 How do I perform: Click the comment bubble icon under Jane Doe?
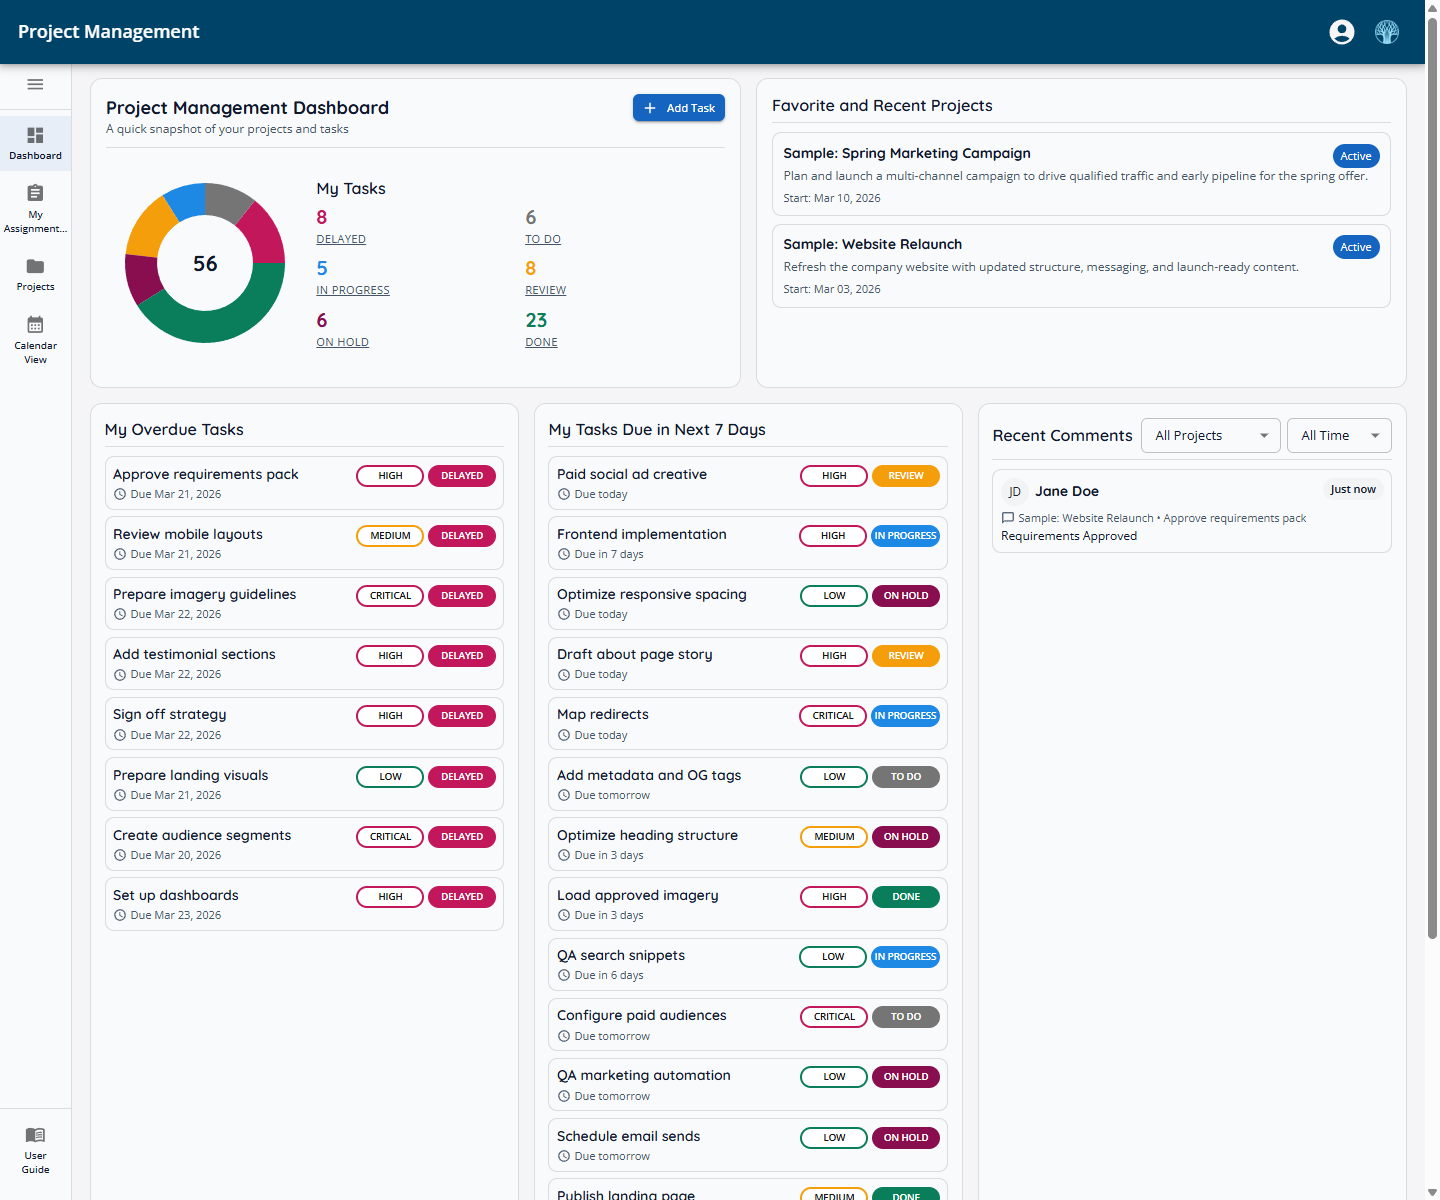pos(1008,518)
